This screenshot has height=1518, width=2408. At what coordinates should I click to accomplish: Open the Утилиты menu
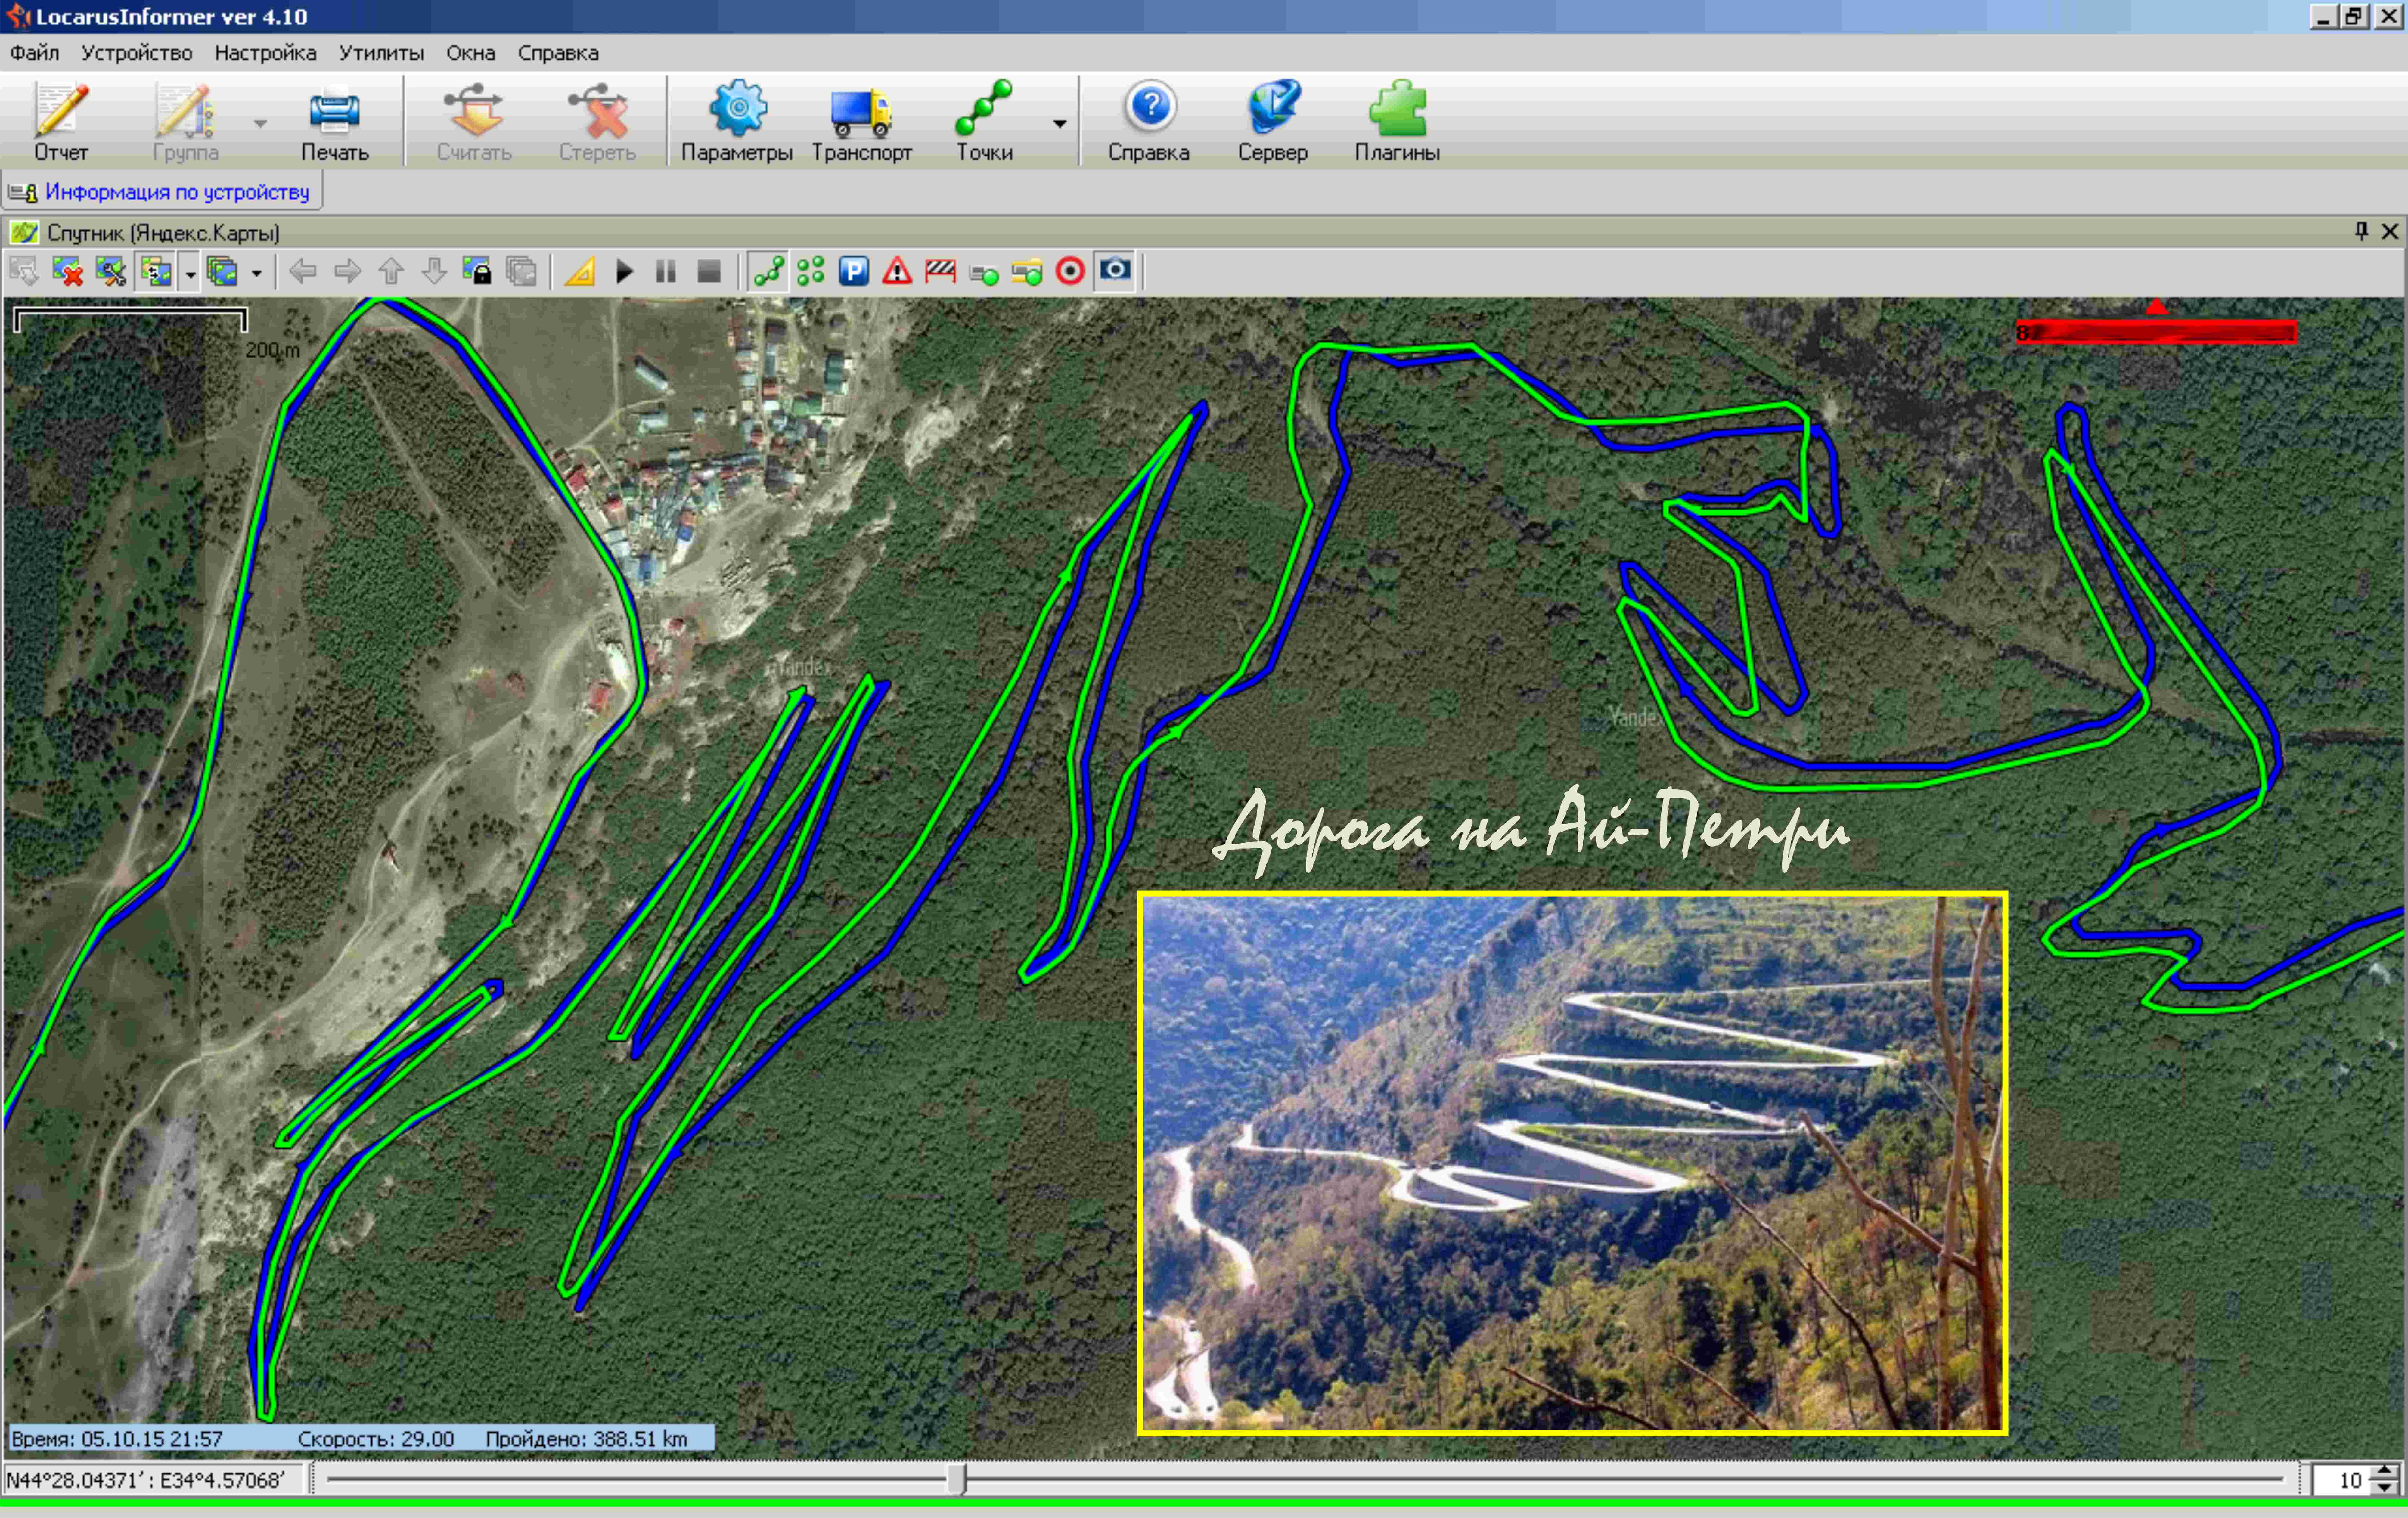point(381,53)
